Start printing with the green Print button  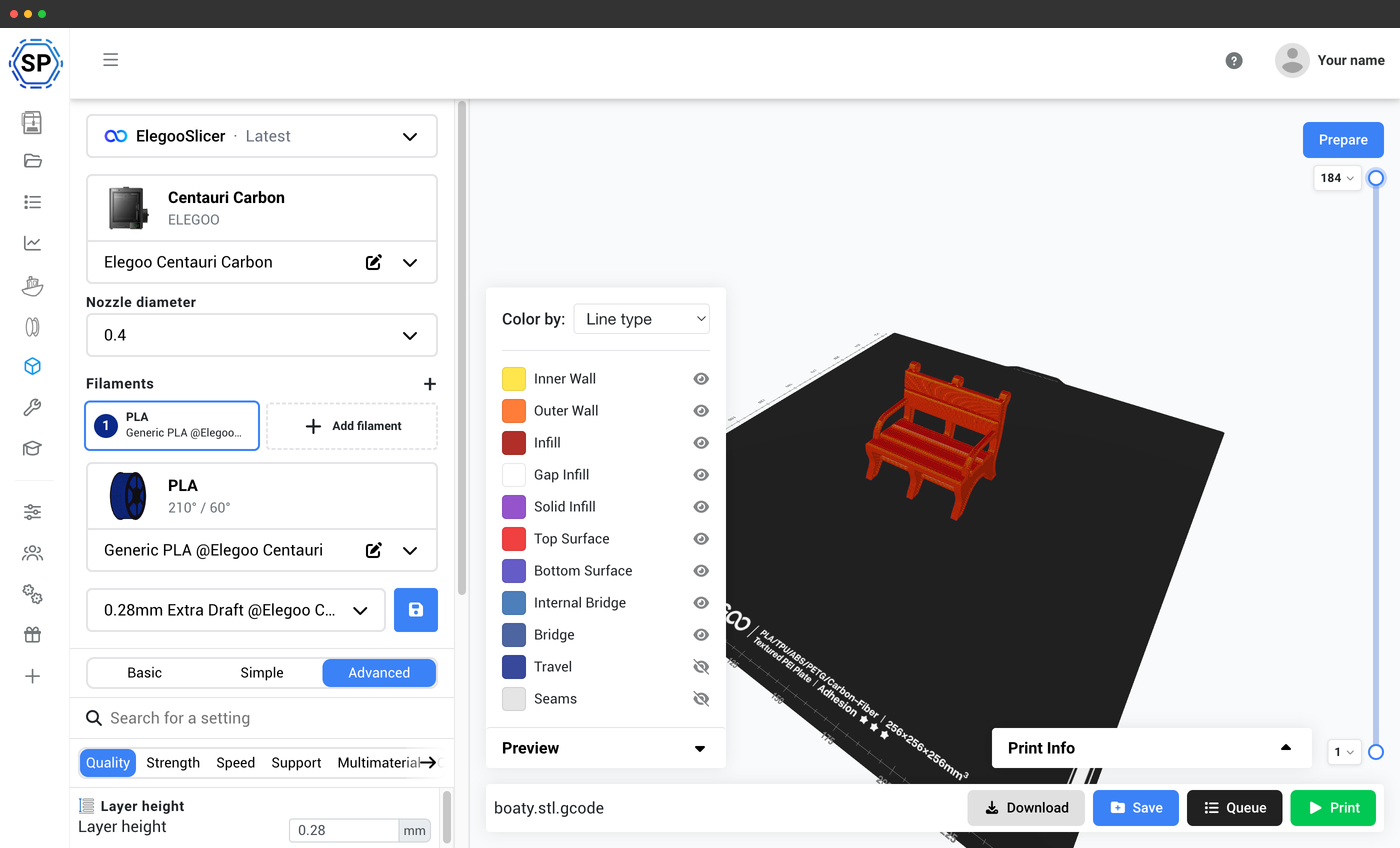point(1333,808)
